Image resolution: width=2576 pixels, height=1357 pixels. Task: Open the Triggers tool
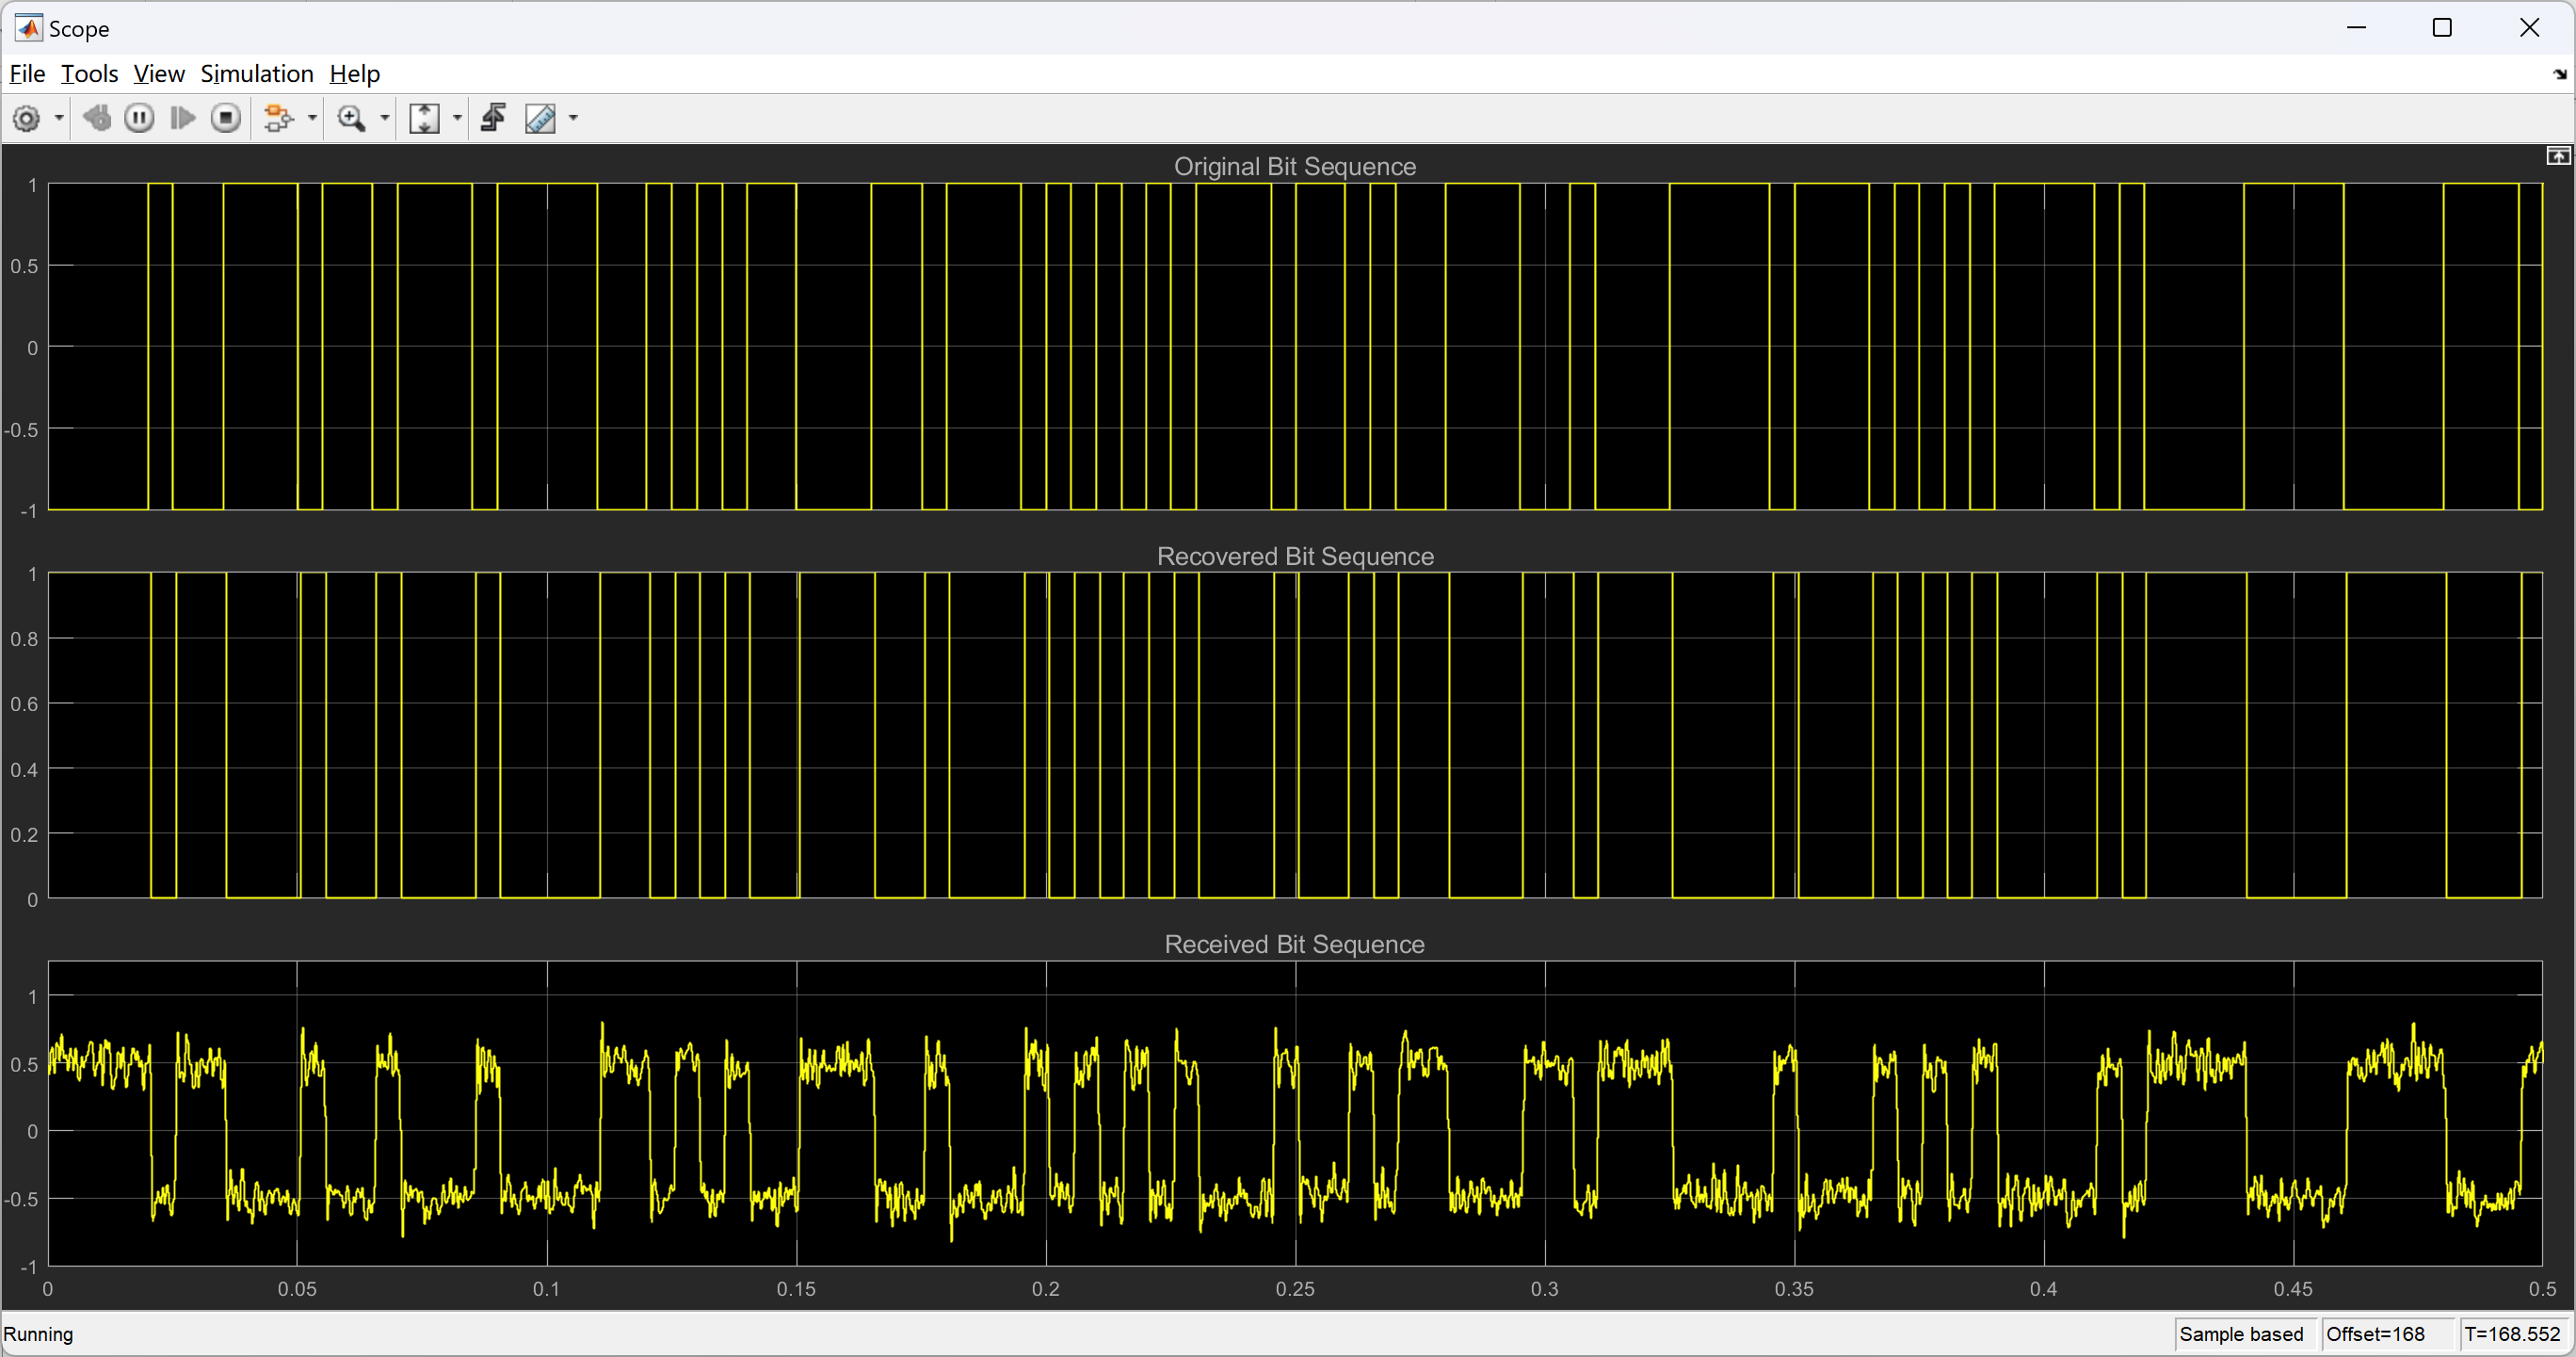pos(494,118)
